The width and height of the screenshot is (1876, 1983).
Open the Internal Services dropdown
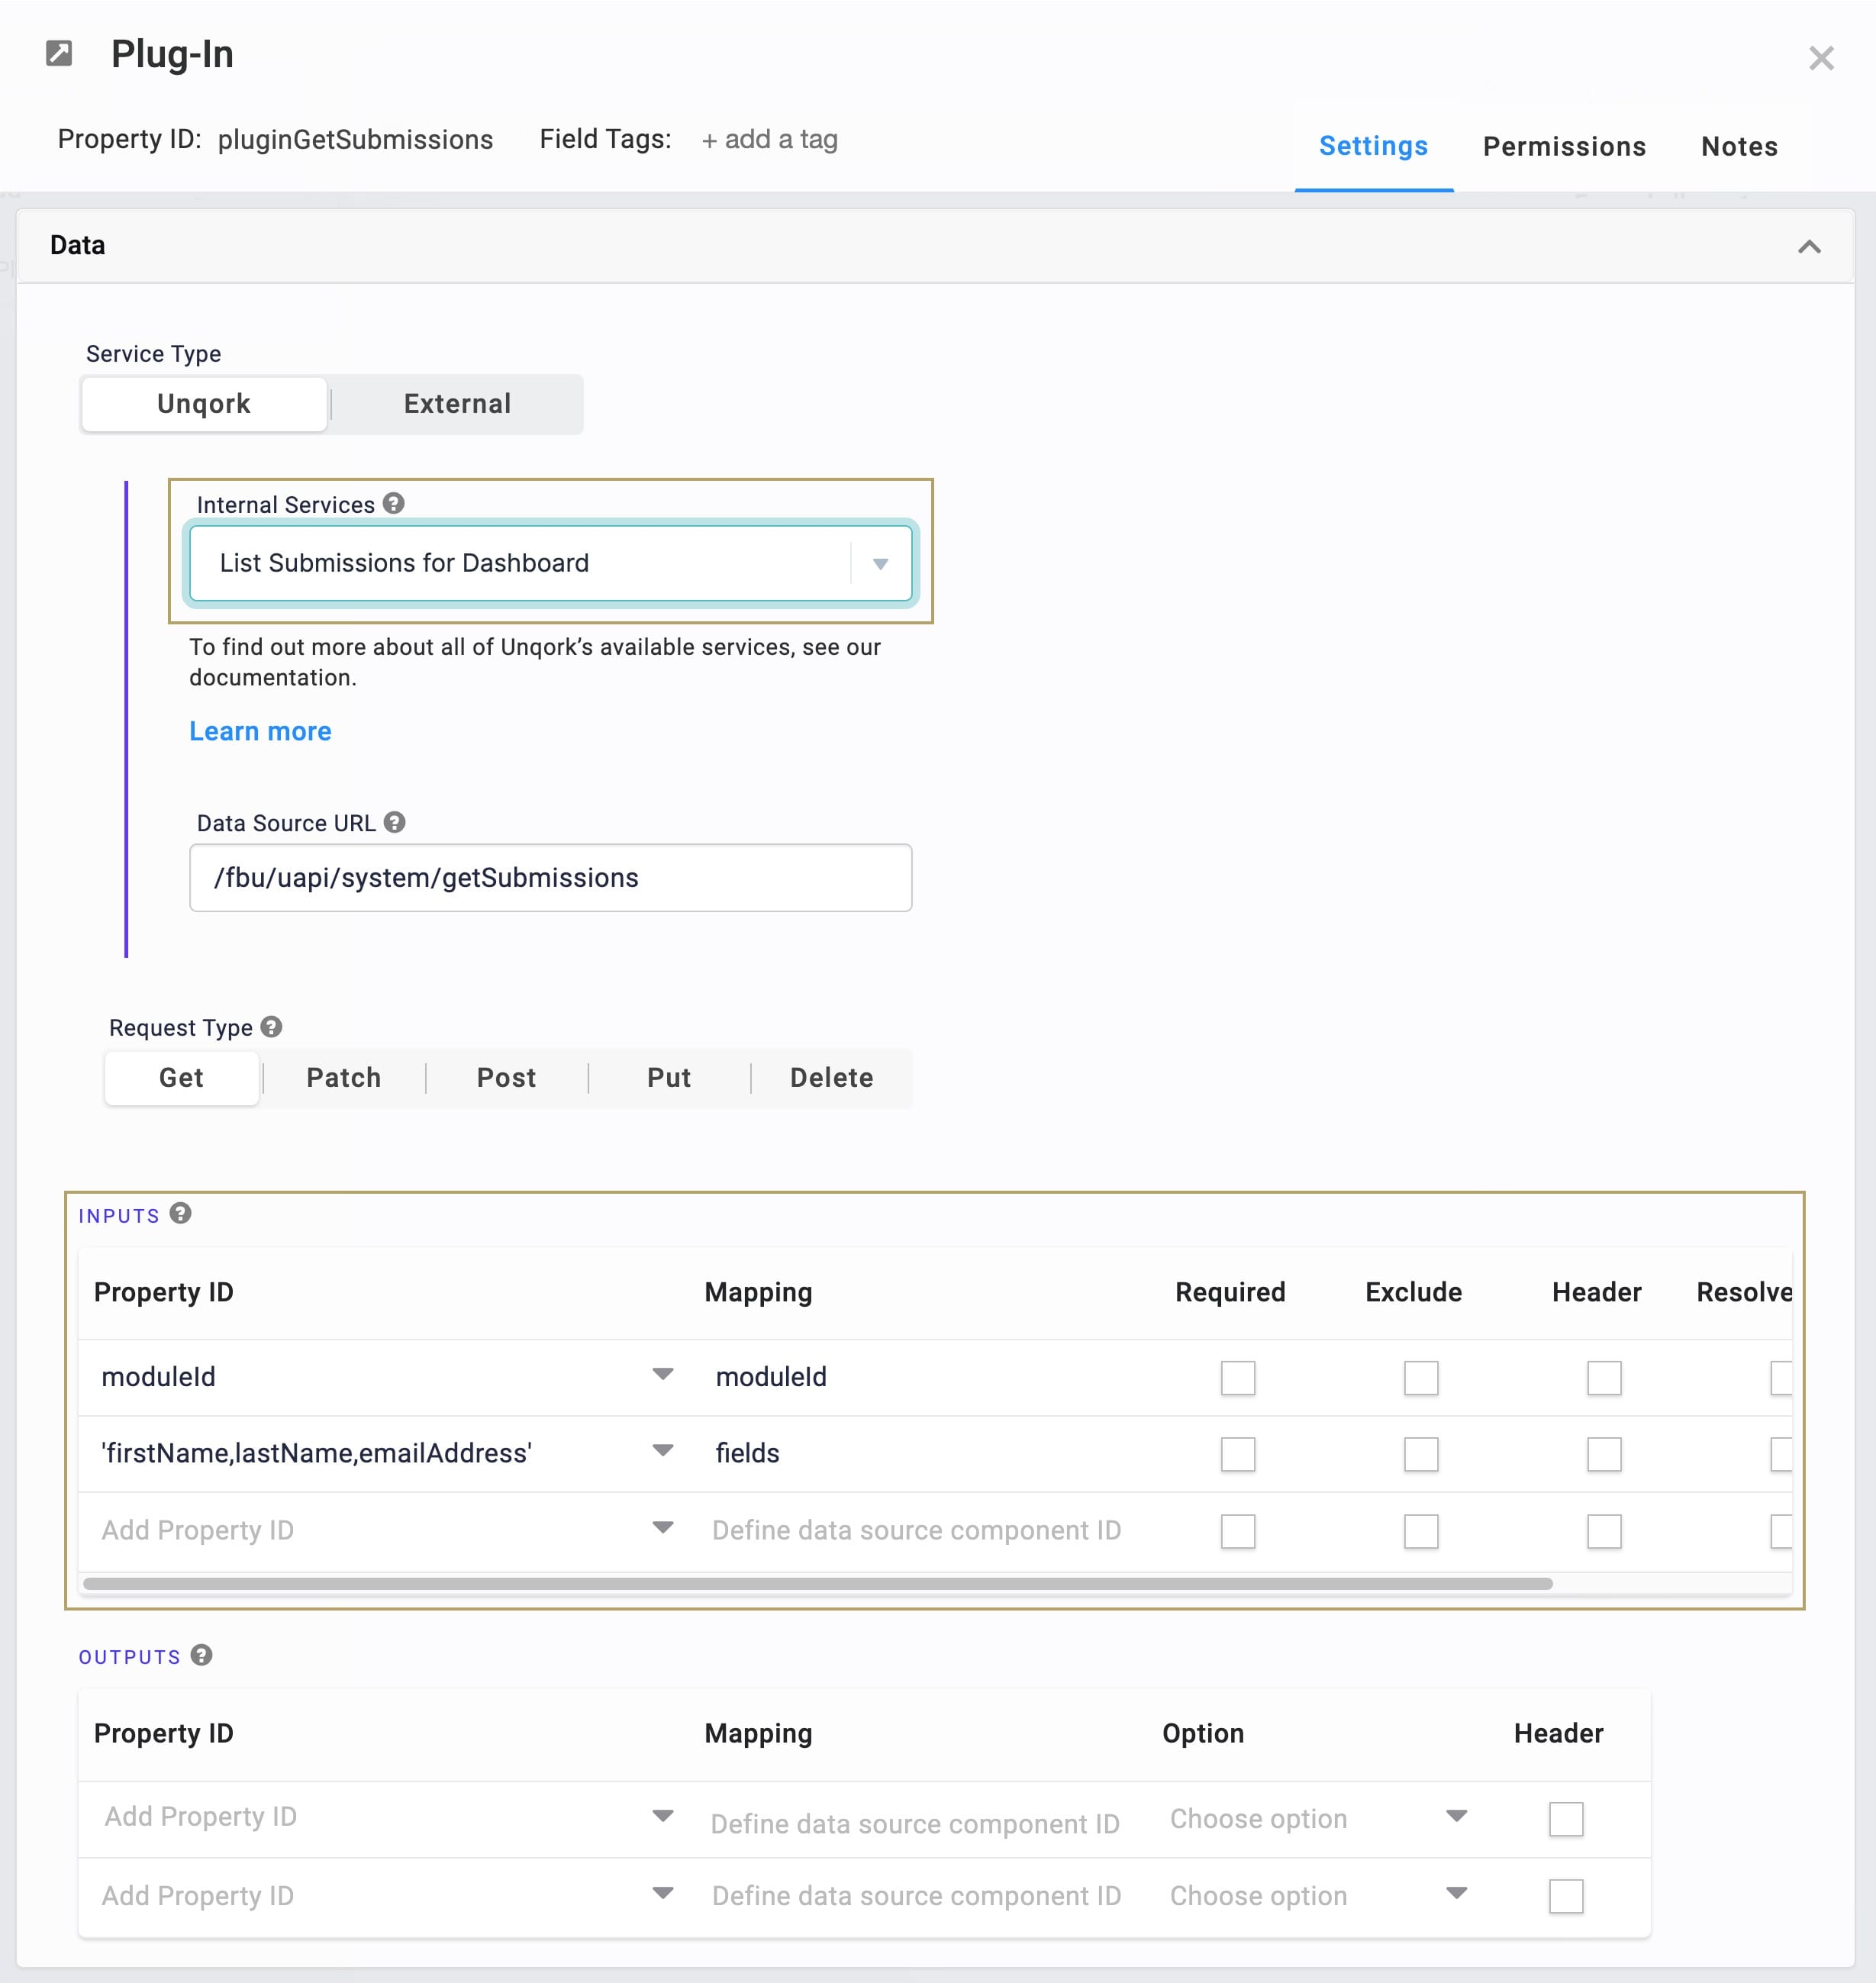[x=551, y=563]
